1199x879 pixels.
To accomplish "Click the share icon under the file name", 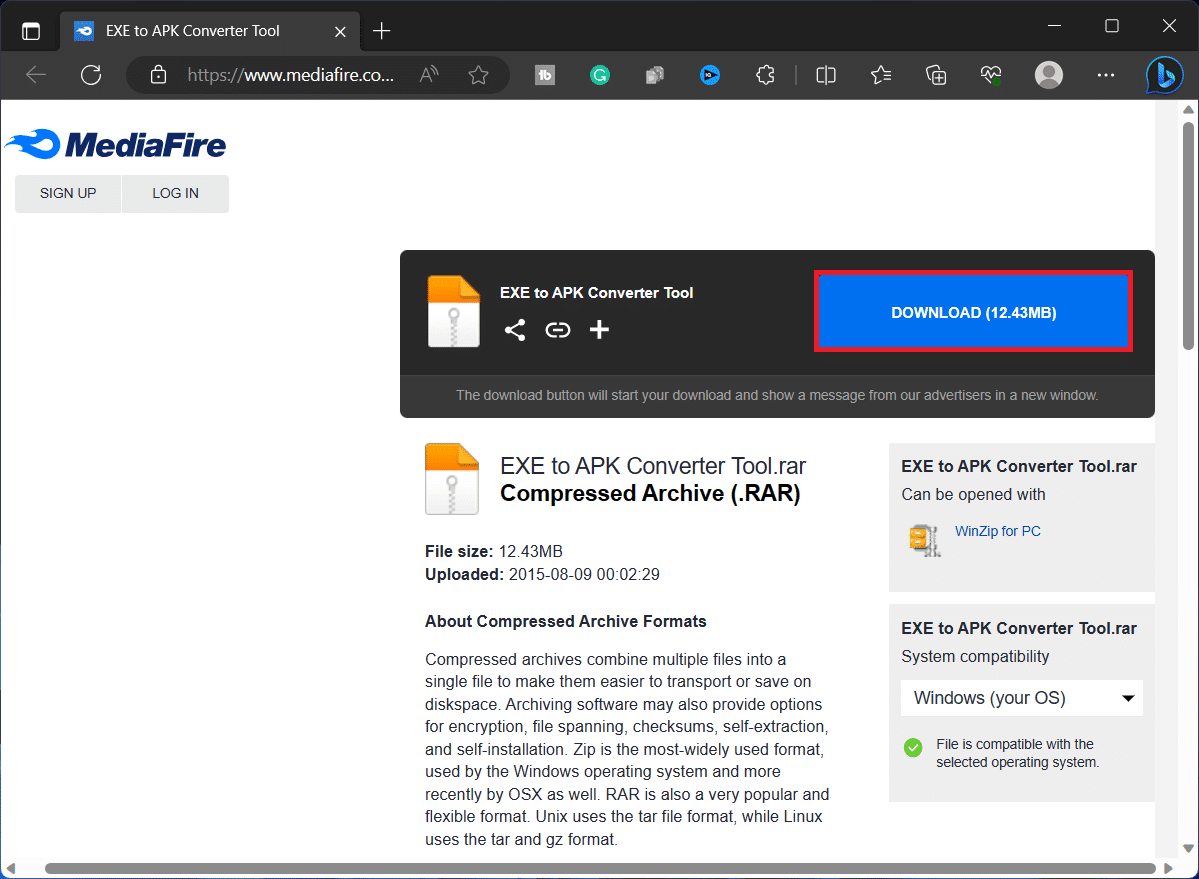I will tap(515, 330).
